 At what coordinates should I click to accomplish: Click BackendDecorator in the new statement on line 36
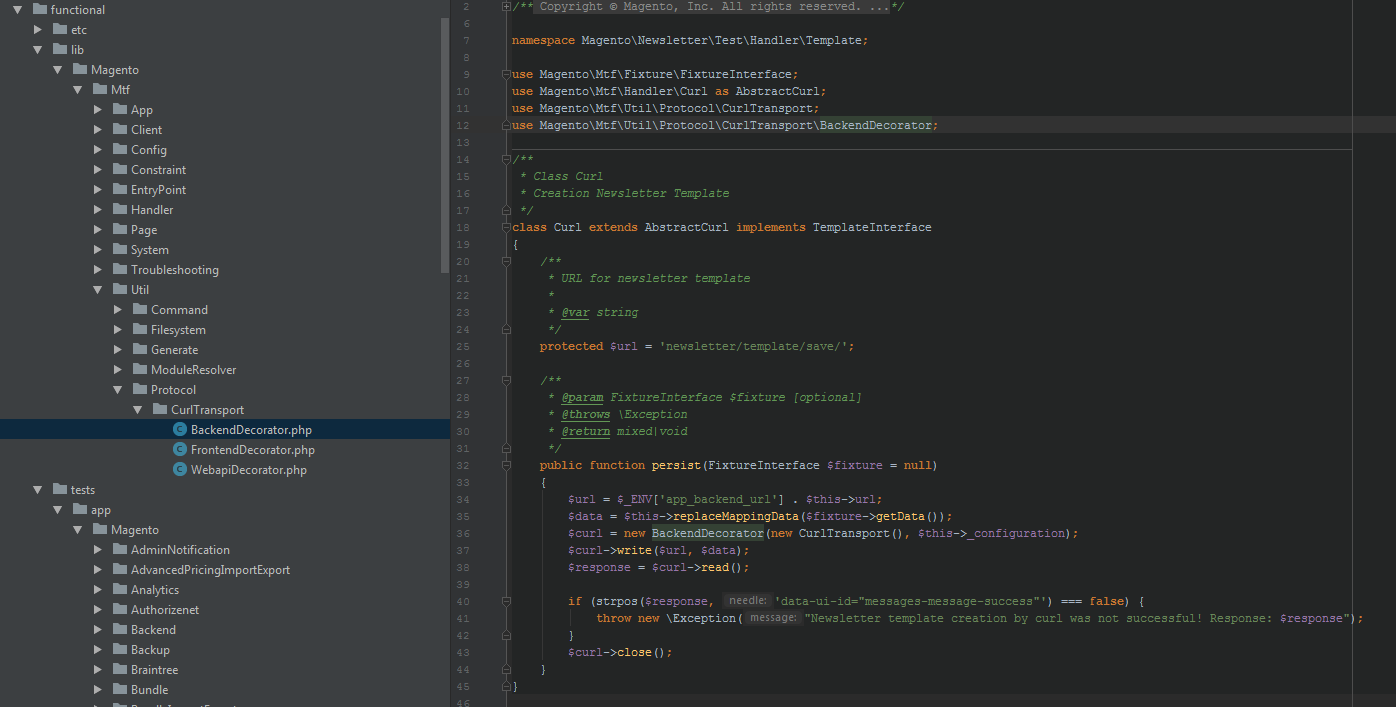click(x=708, y=533)
